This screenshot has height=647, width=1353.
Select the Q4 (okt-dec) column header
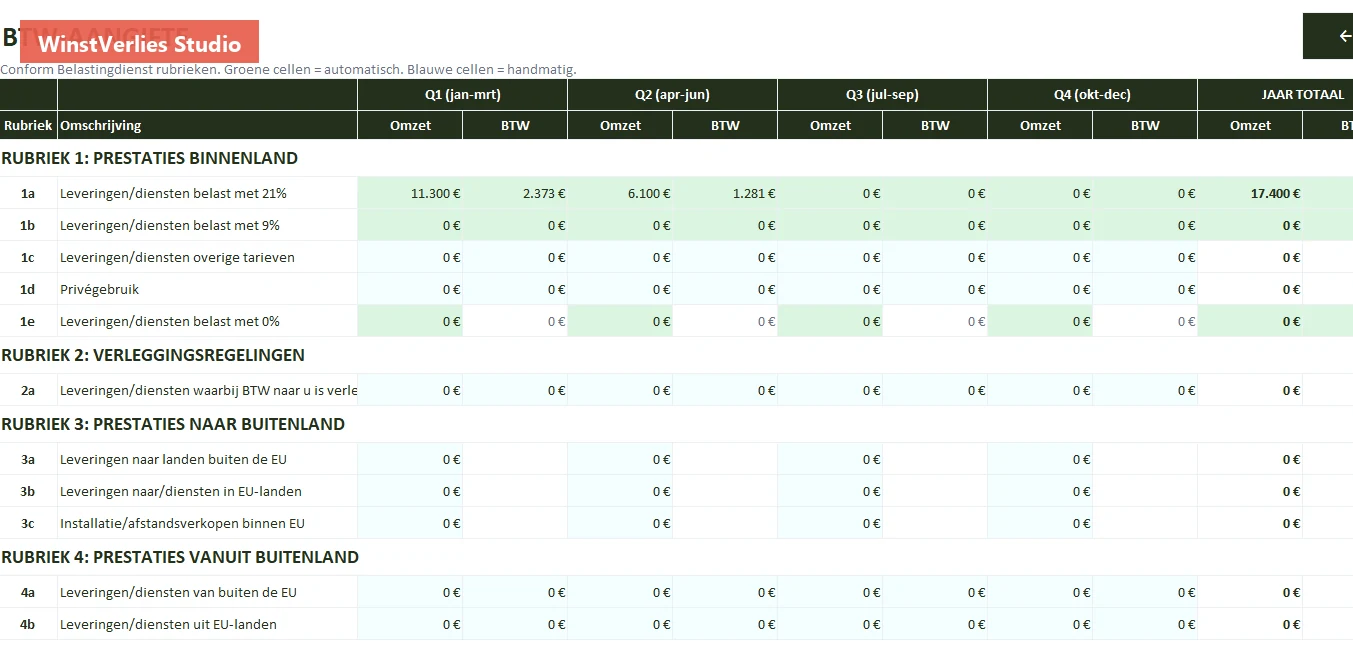[x=1092, y=94]
